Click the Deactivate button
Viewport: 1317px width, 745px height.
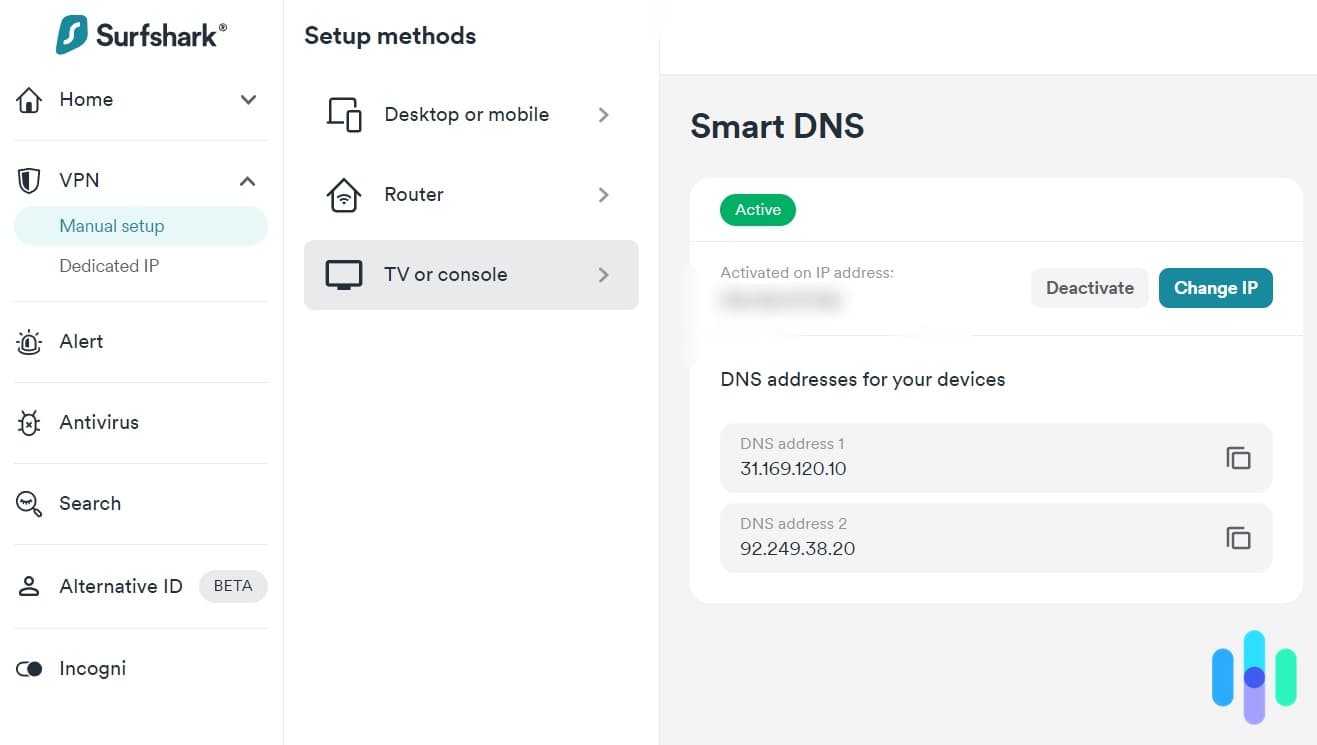tap(1089, 287)
